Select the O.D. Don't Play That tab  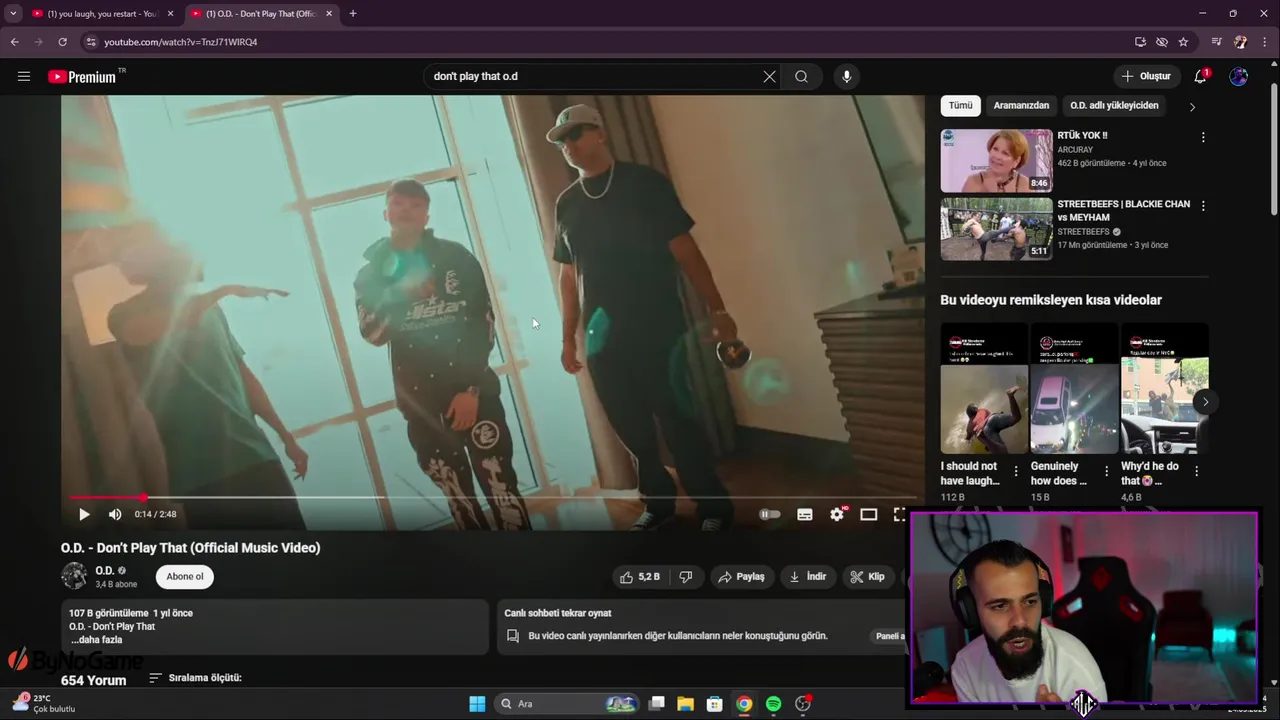pyautogui.click(x=260, y=14)
